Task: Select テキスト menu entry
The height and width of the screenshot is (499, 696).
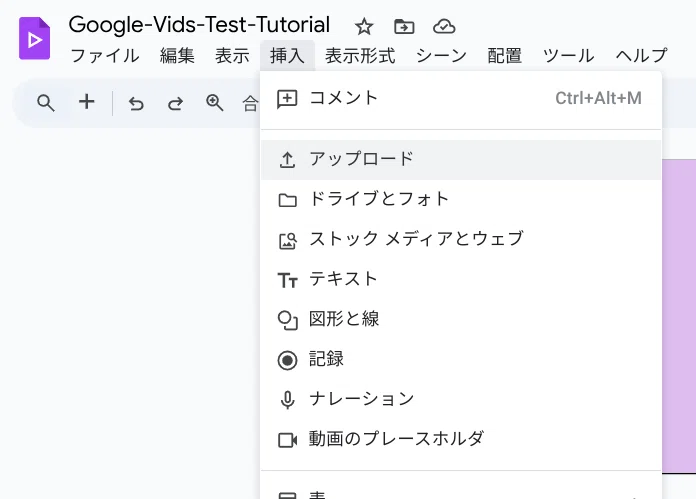Action: pyautogui.click(x=461, y=280)
